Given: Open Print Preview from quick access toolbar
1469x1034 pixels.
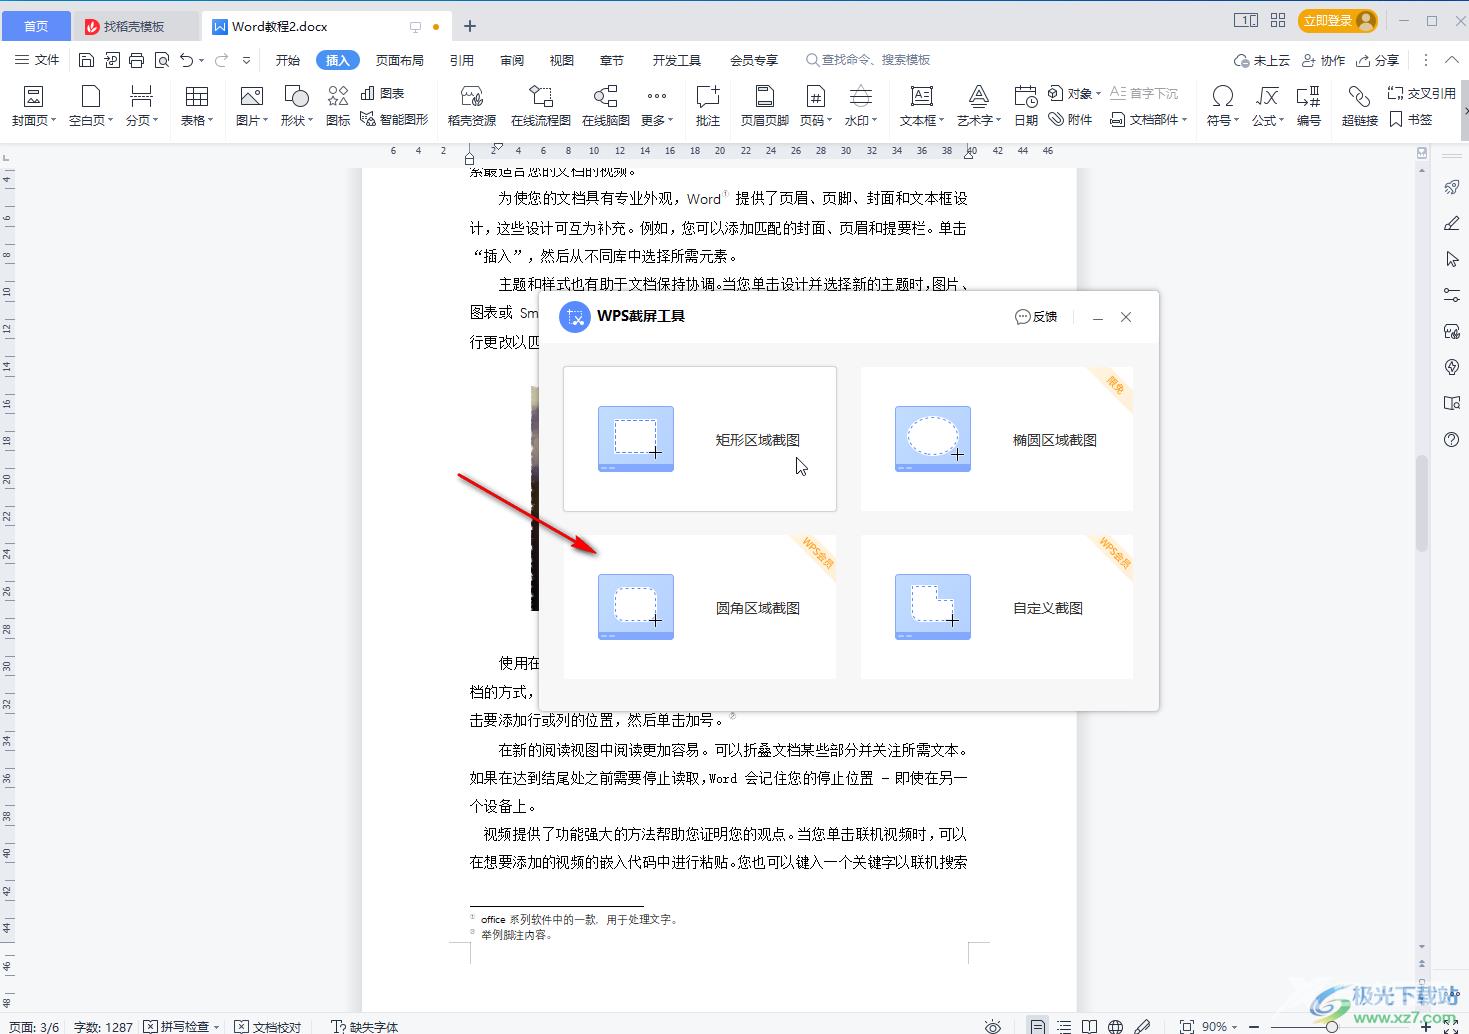Looking at the screenshot, I should 162,60.
